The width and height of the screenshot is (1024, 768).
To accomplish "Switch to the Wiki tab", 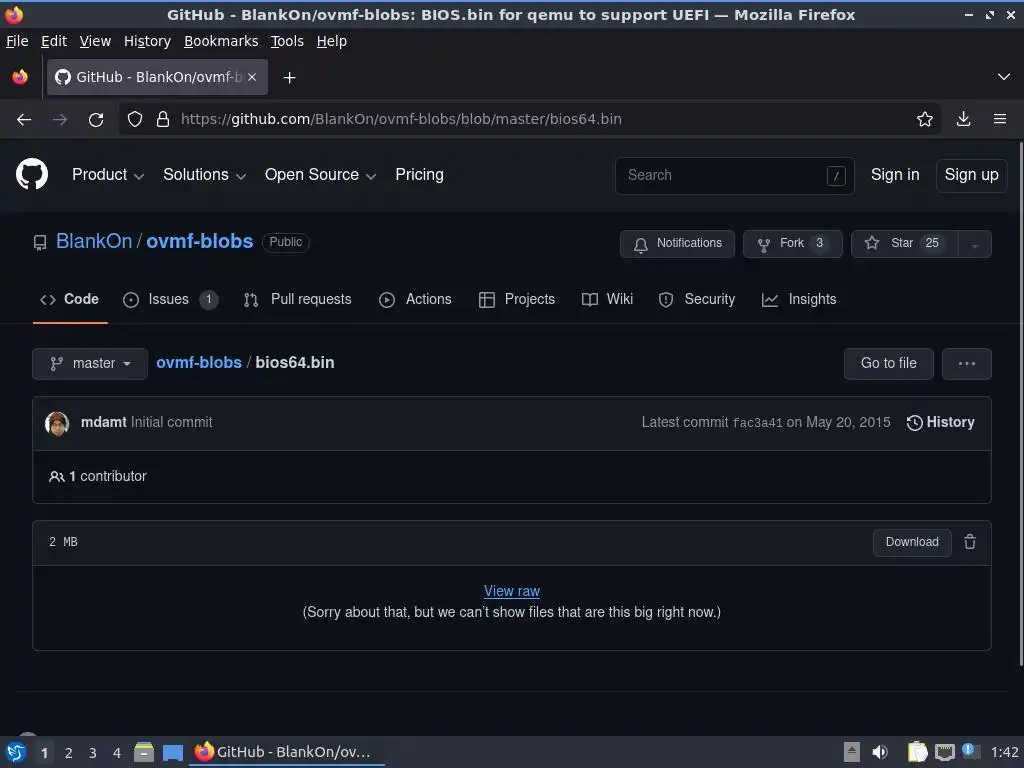I will (x=607, y=299).
